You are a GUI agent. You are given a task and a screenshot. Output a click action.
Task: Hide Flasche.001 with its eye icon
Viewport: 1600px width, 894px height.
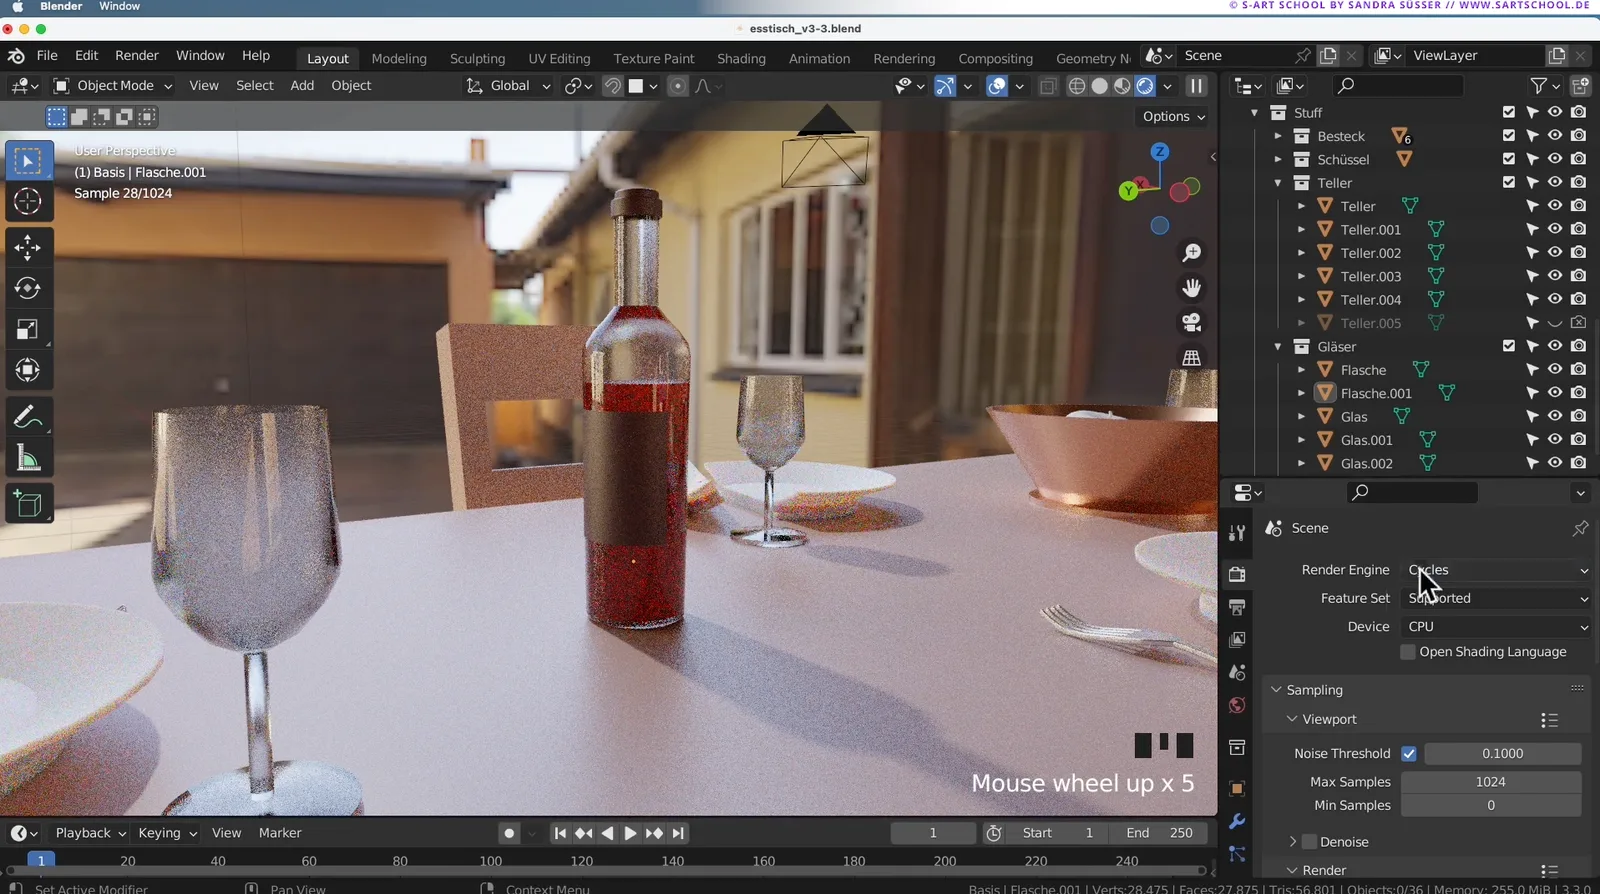click(x=1555, y=393)
